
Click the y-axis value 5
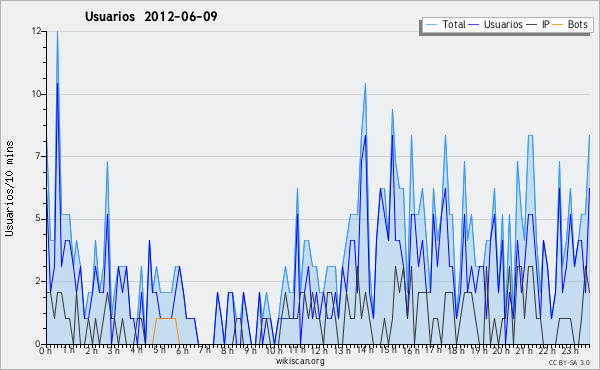(39, 218)
